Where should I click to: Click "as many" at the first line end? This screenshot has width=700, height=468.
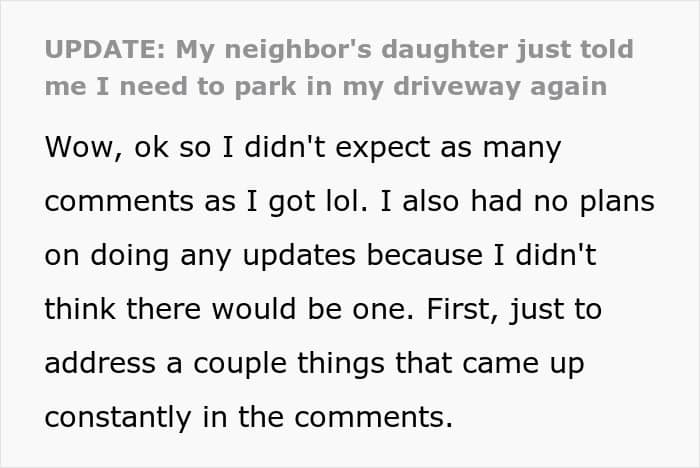(x=500, y=148)
